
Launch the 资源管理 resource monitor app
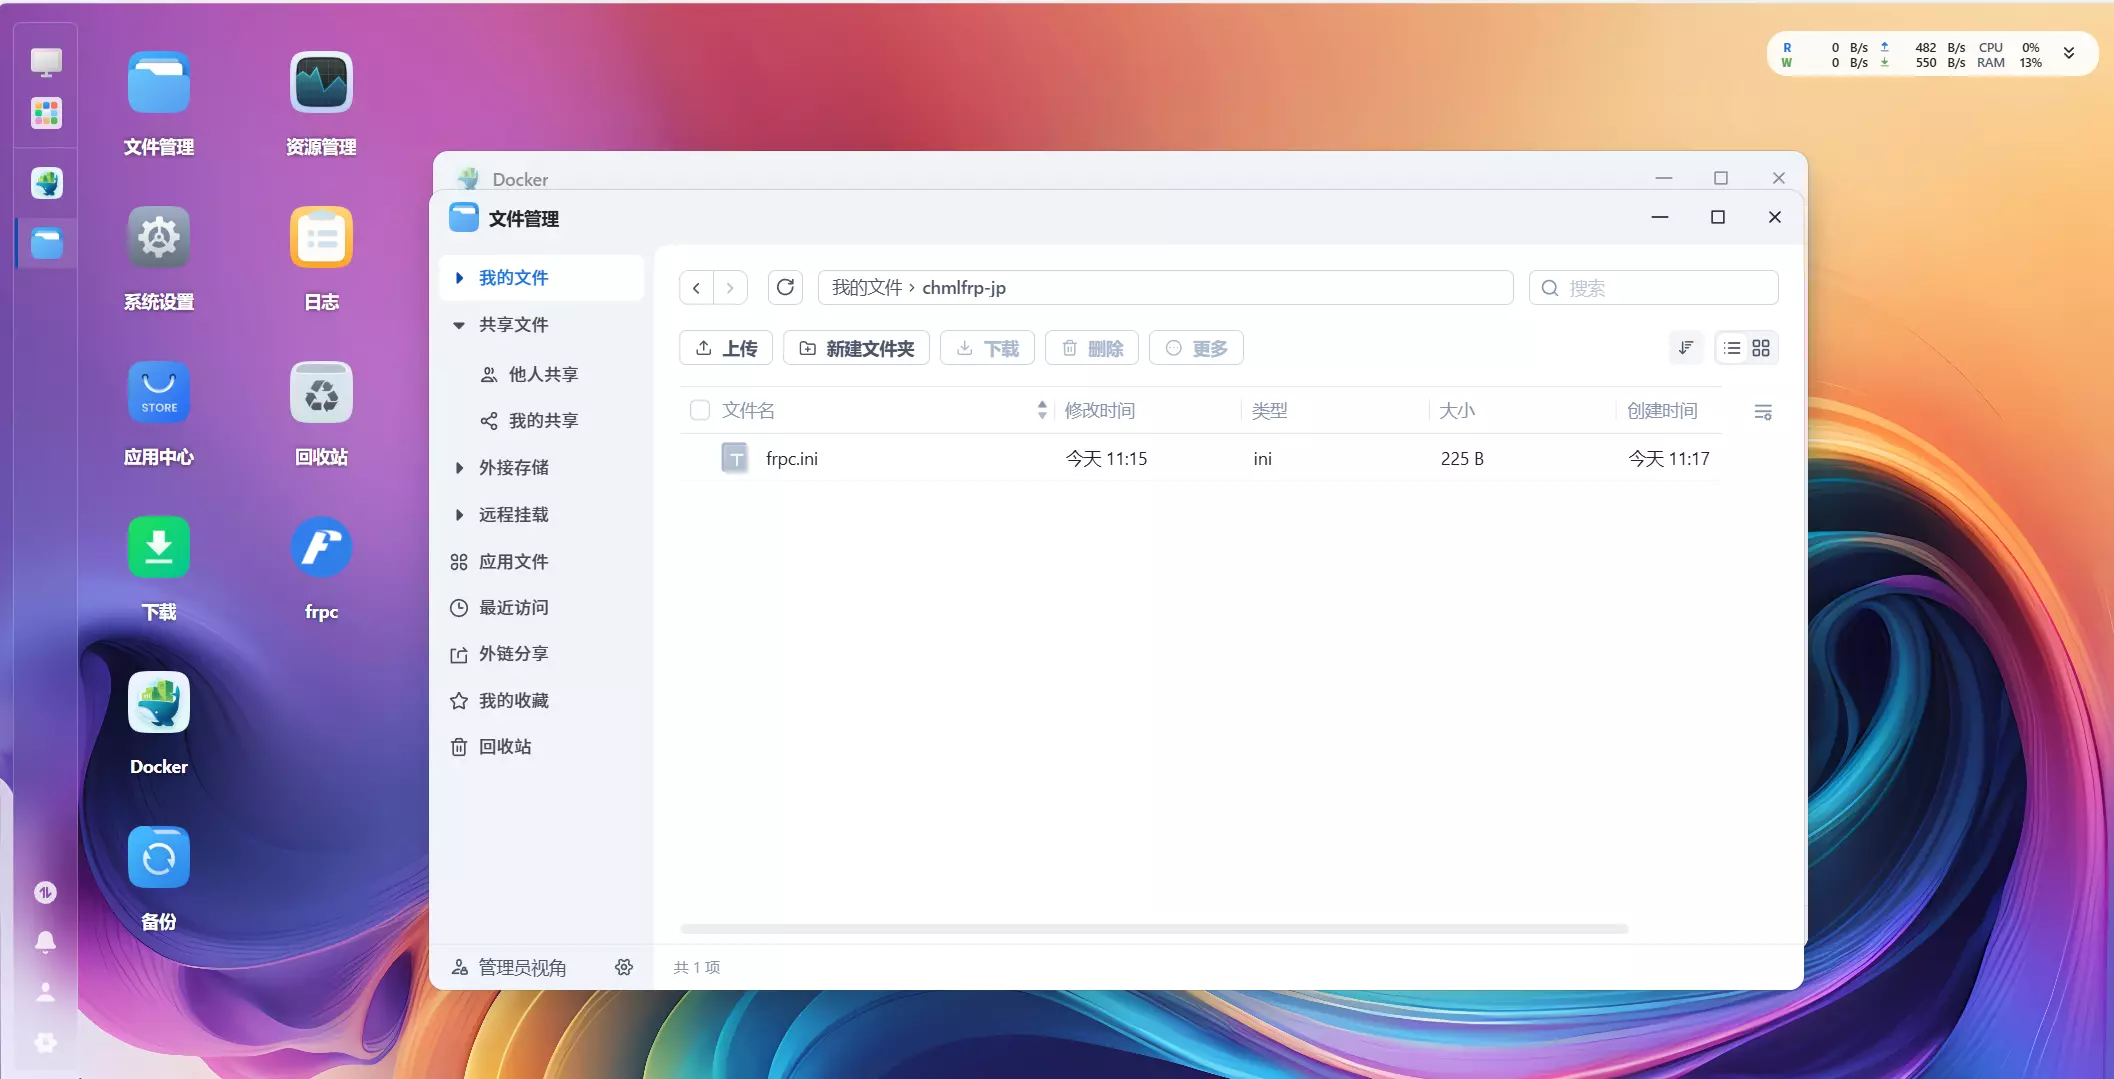[320, 82]
